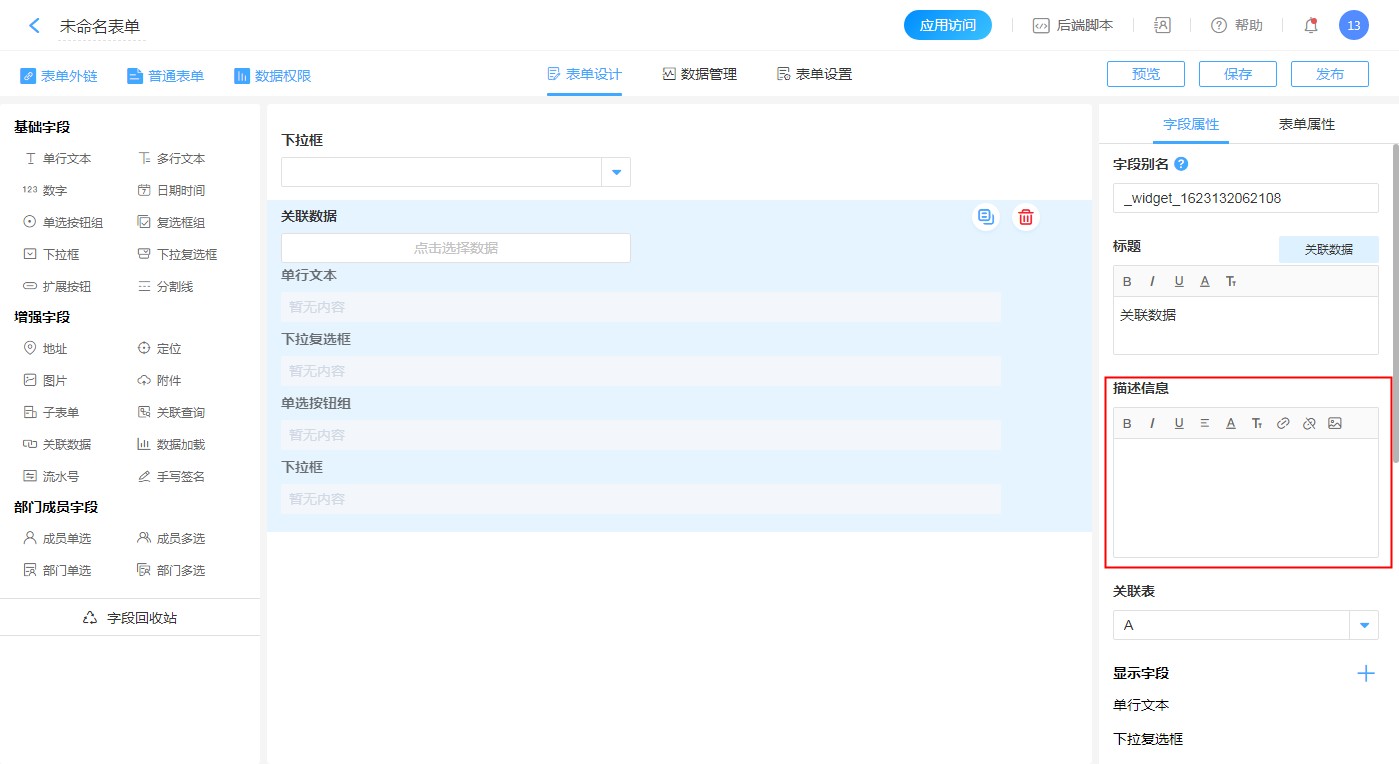Switch to the 表单属性 tab
The width and height of the screenshot is (1399, 764).
pos(1306,124)
